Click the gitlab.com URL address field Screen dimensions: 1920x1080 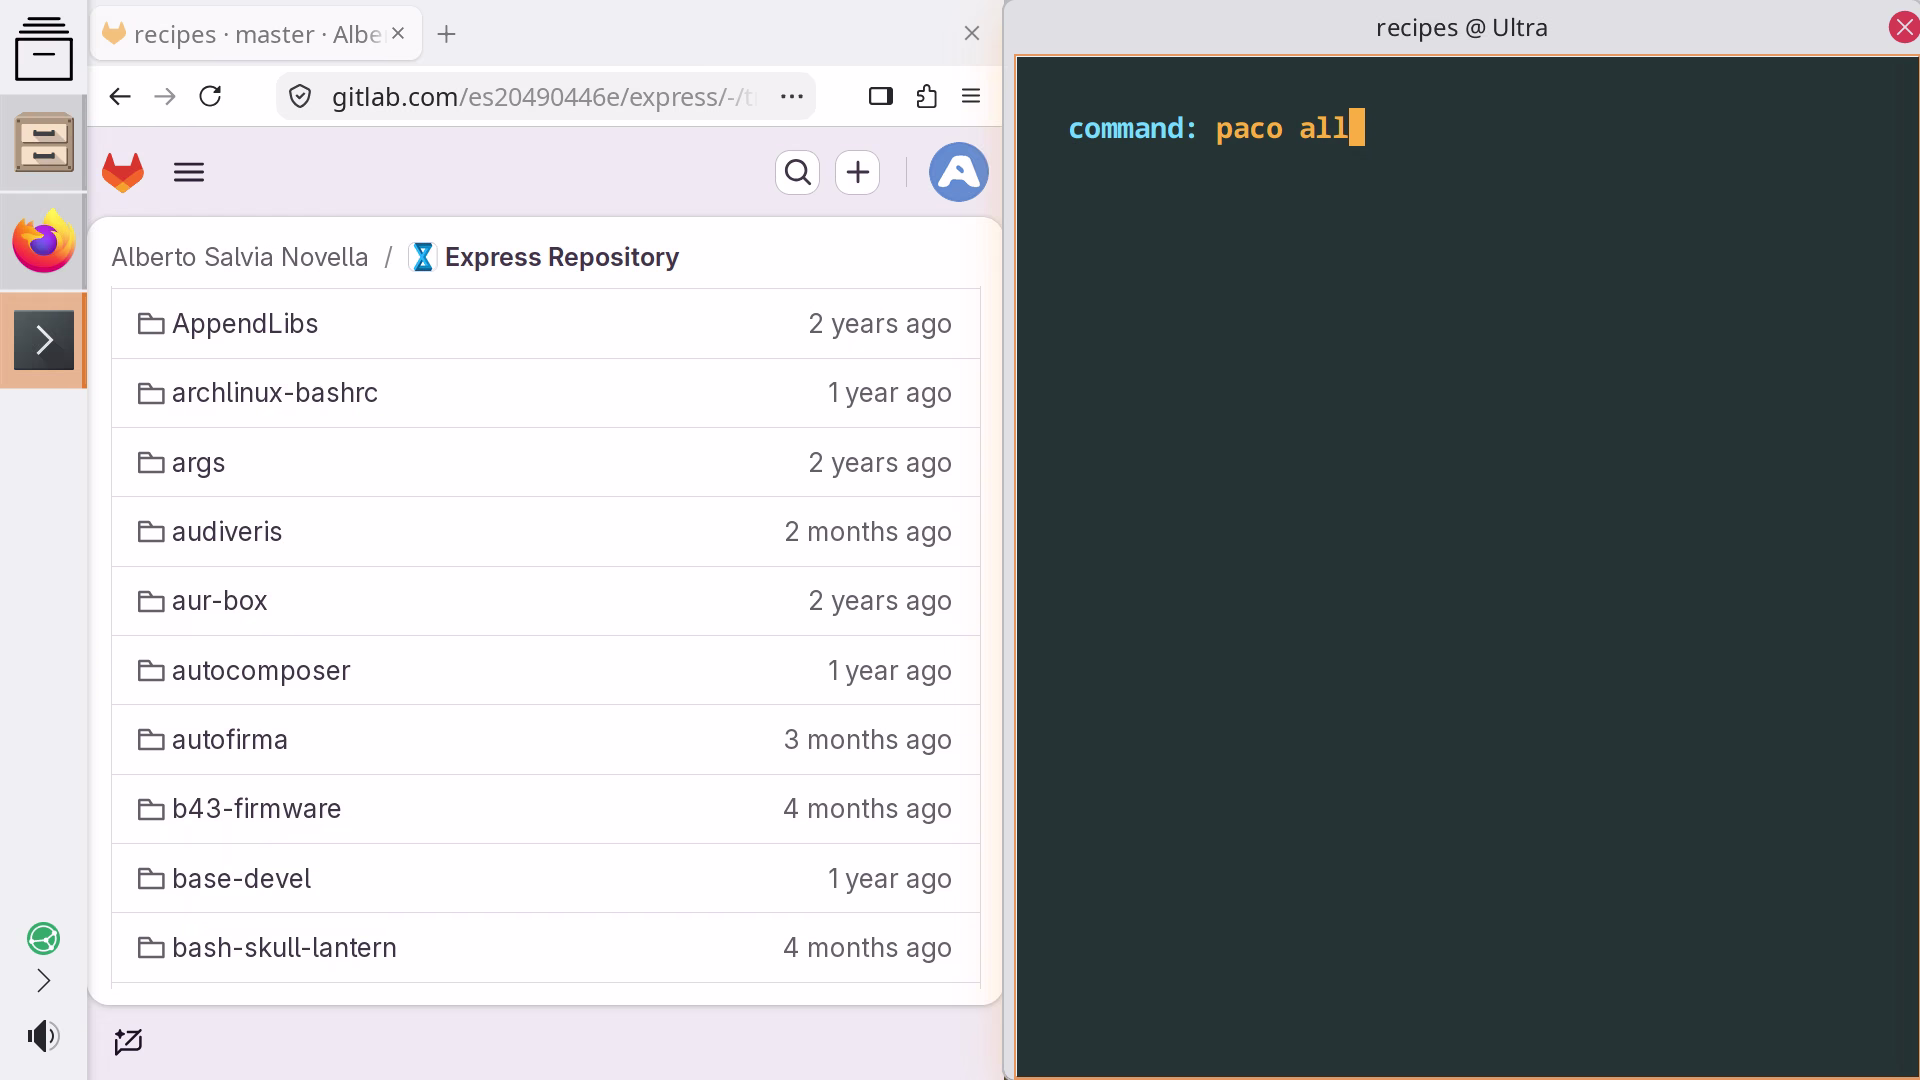click(544, 96)
